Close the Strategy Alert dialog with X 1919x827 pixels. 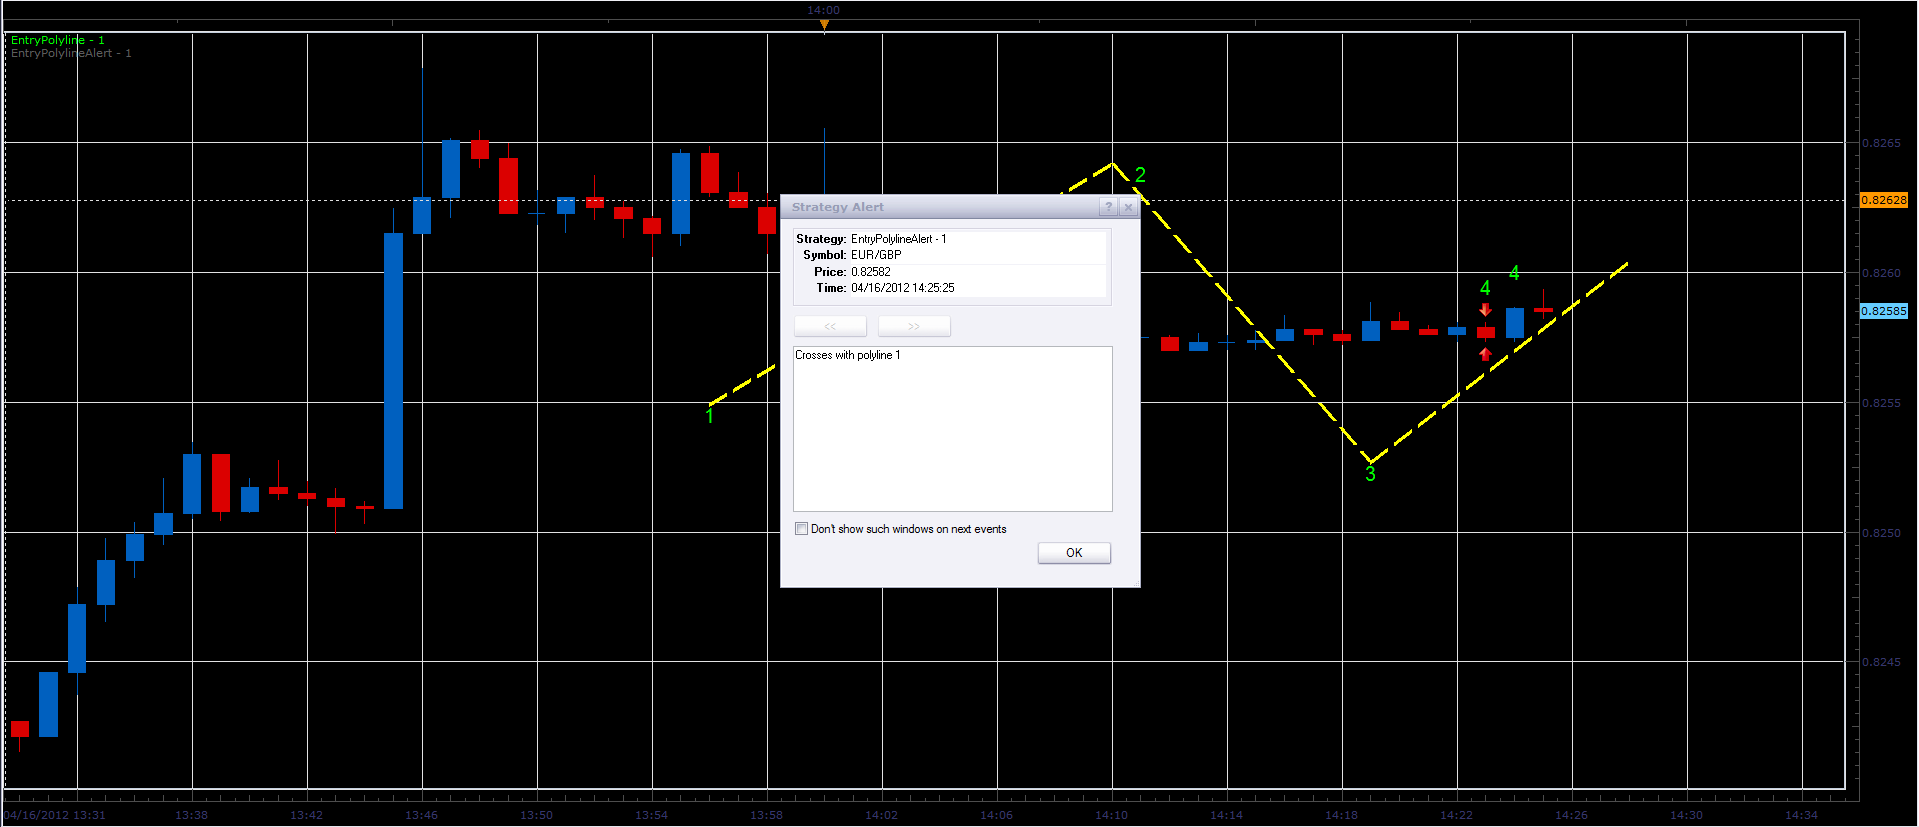coord(1128,207)
